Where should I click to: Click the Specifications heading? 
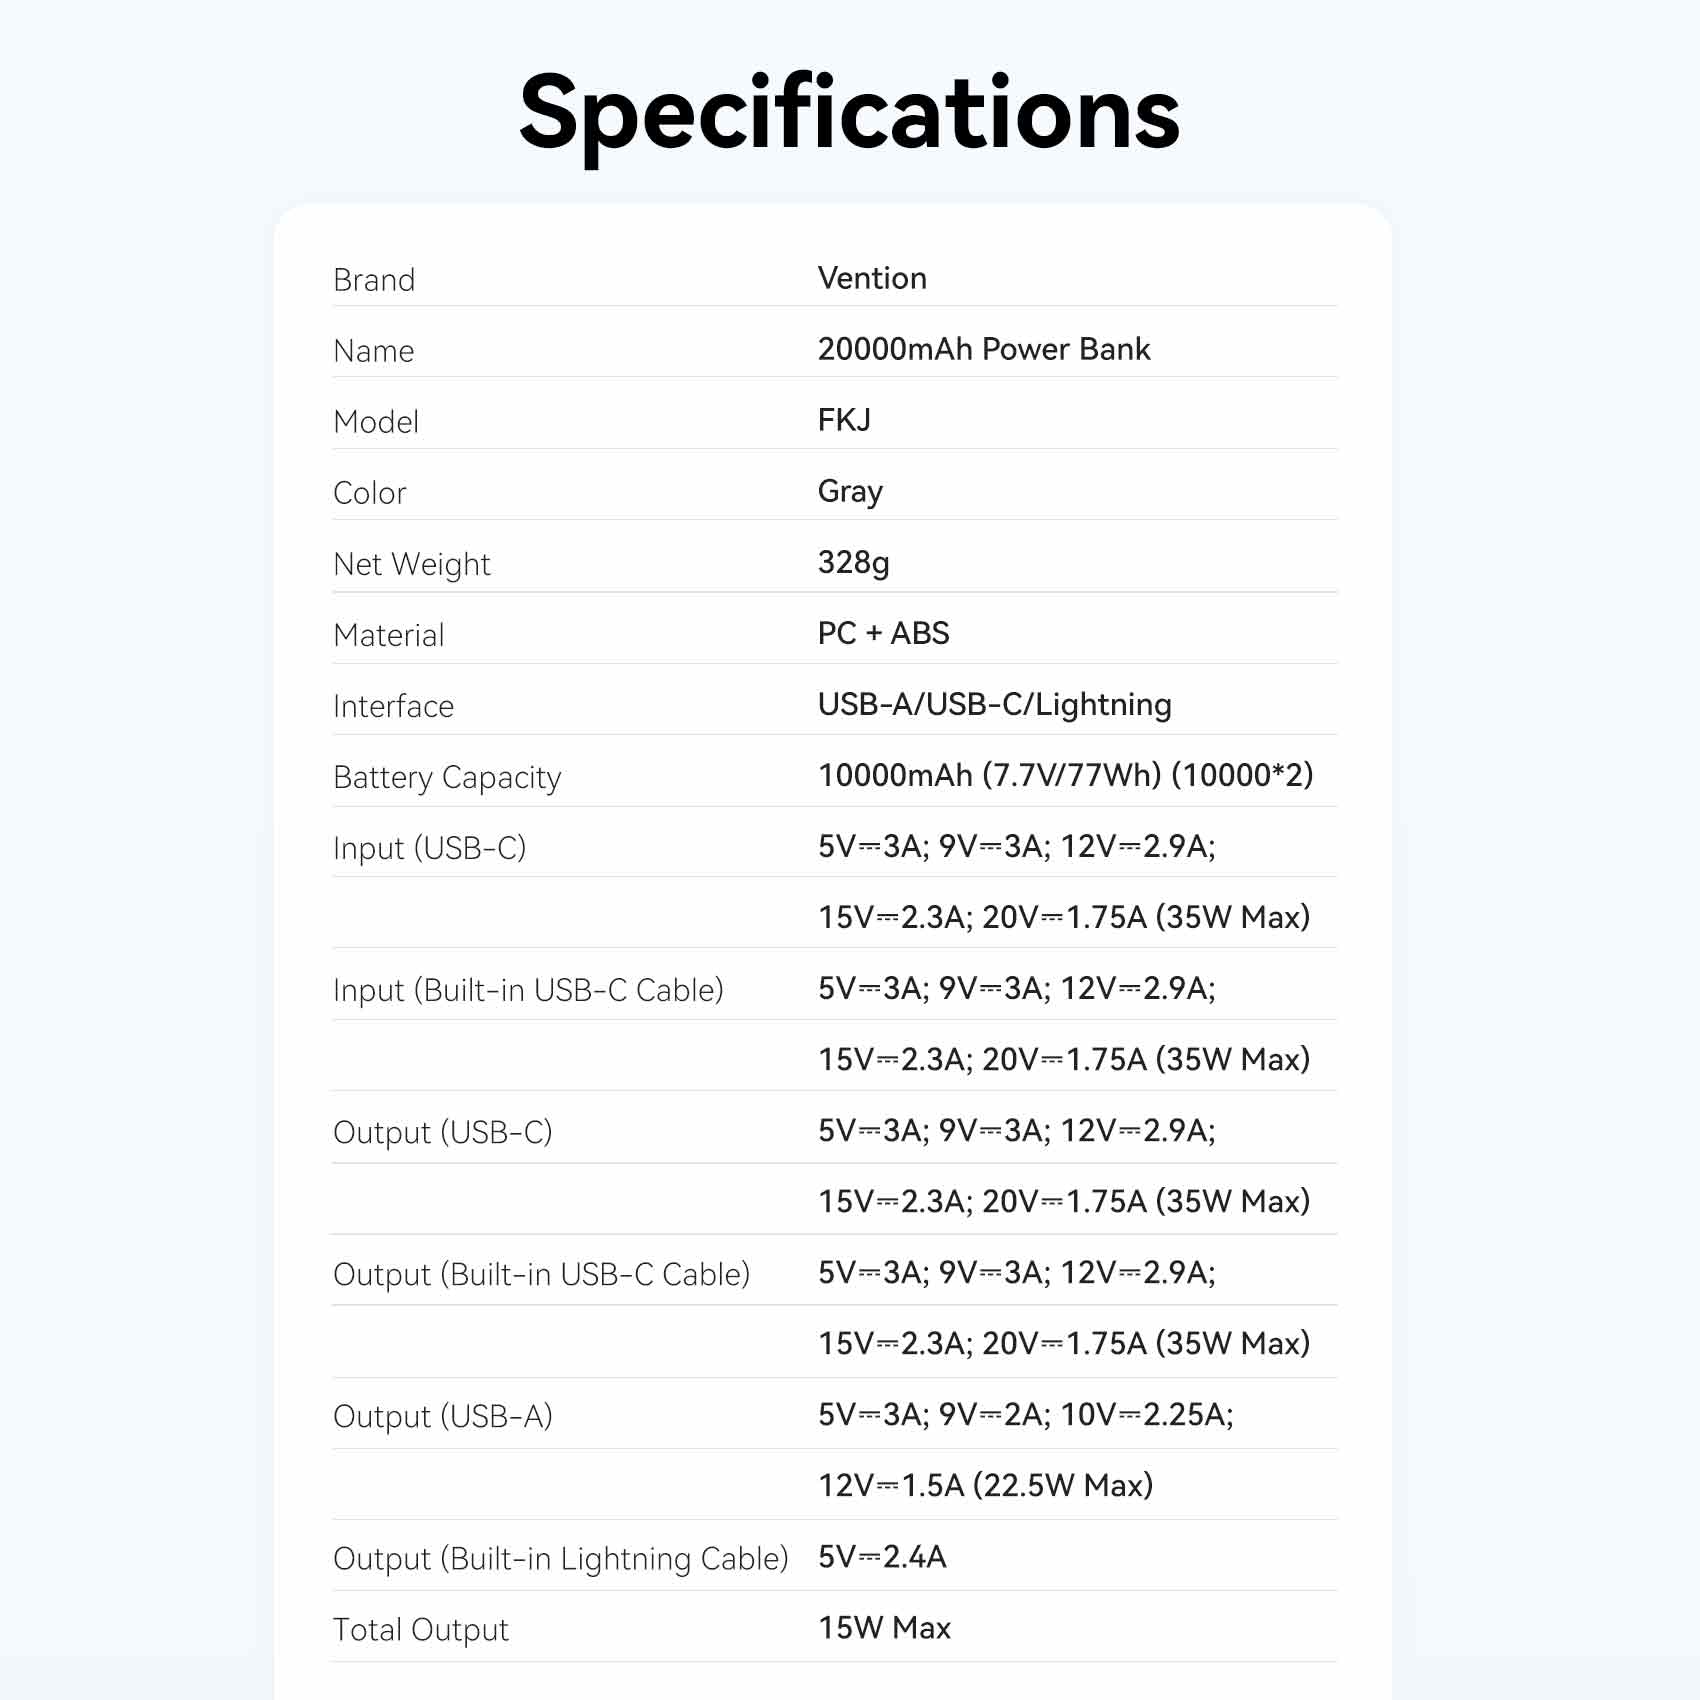[849, 113]
